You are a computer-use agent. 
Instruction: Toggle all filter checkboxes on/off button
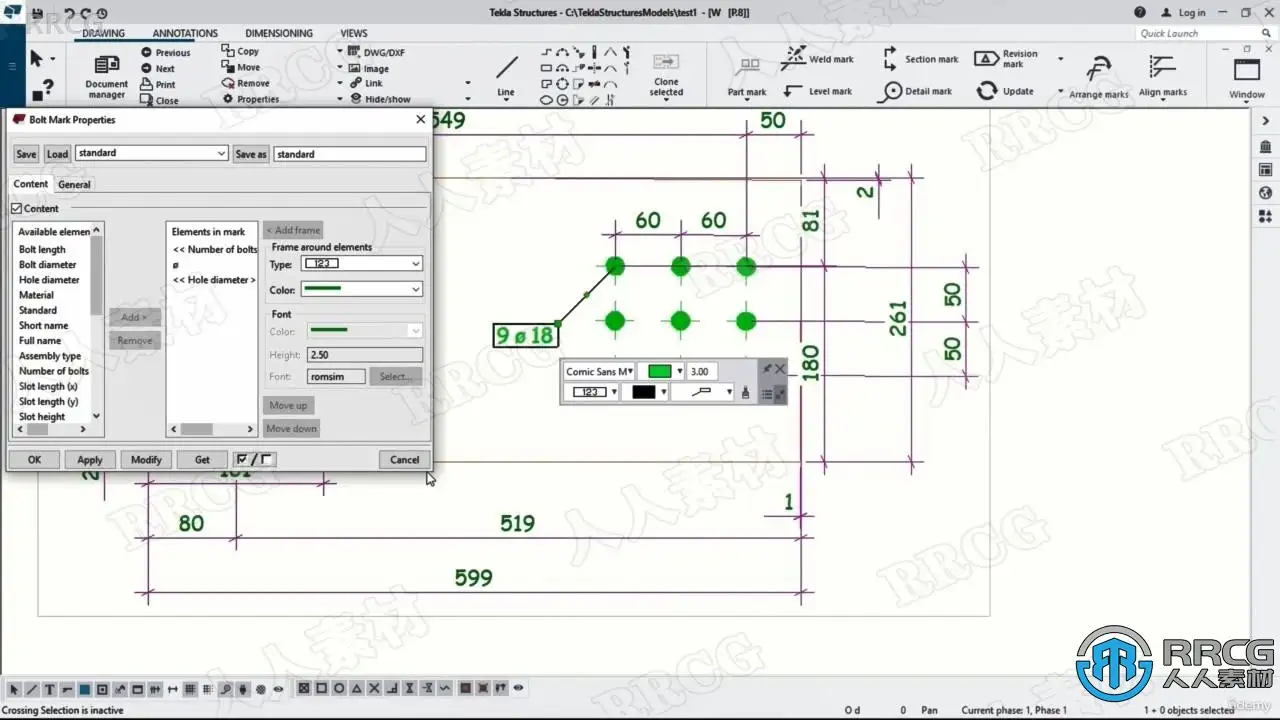(255, 460)
